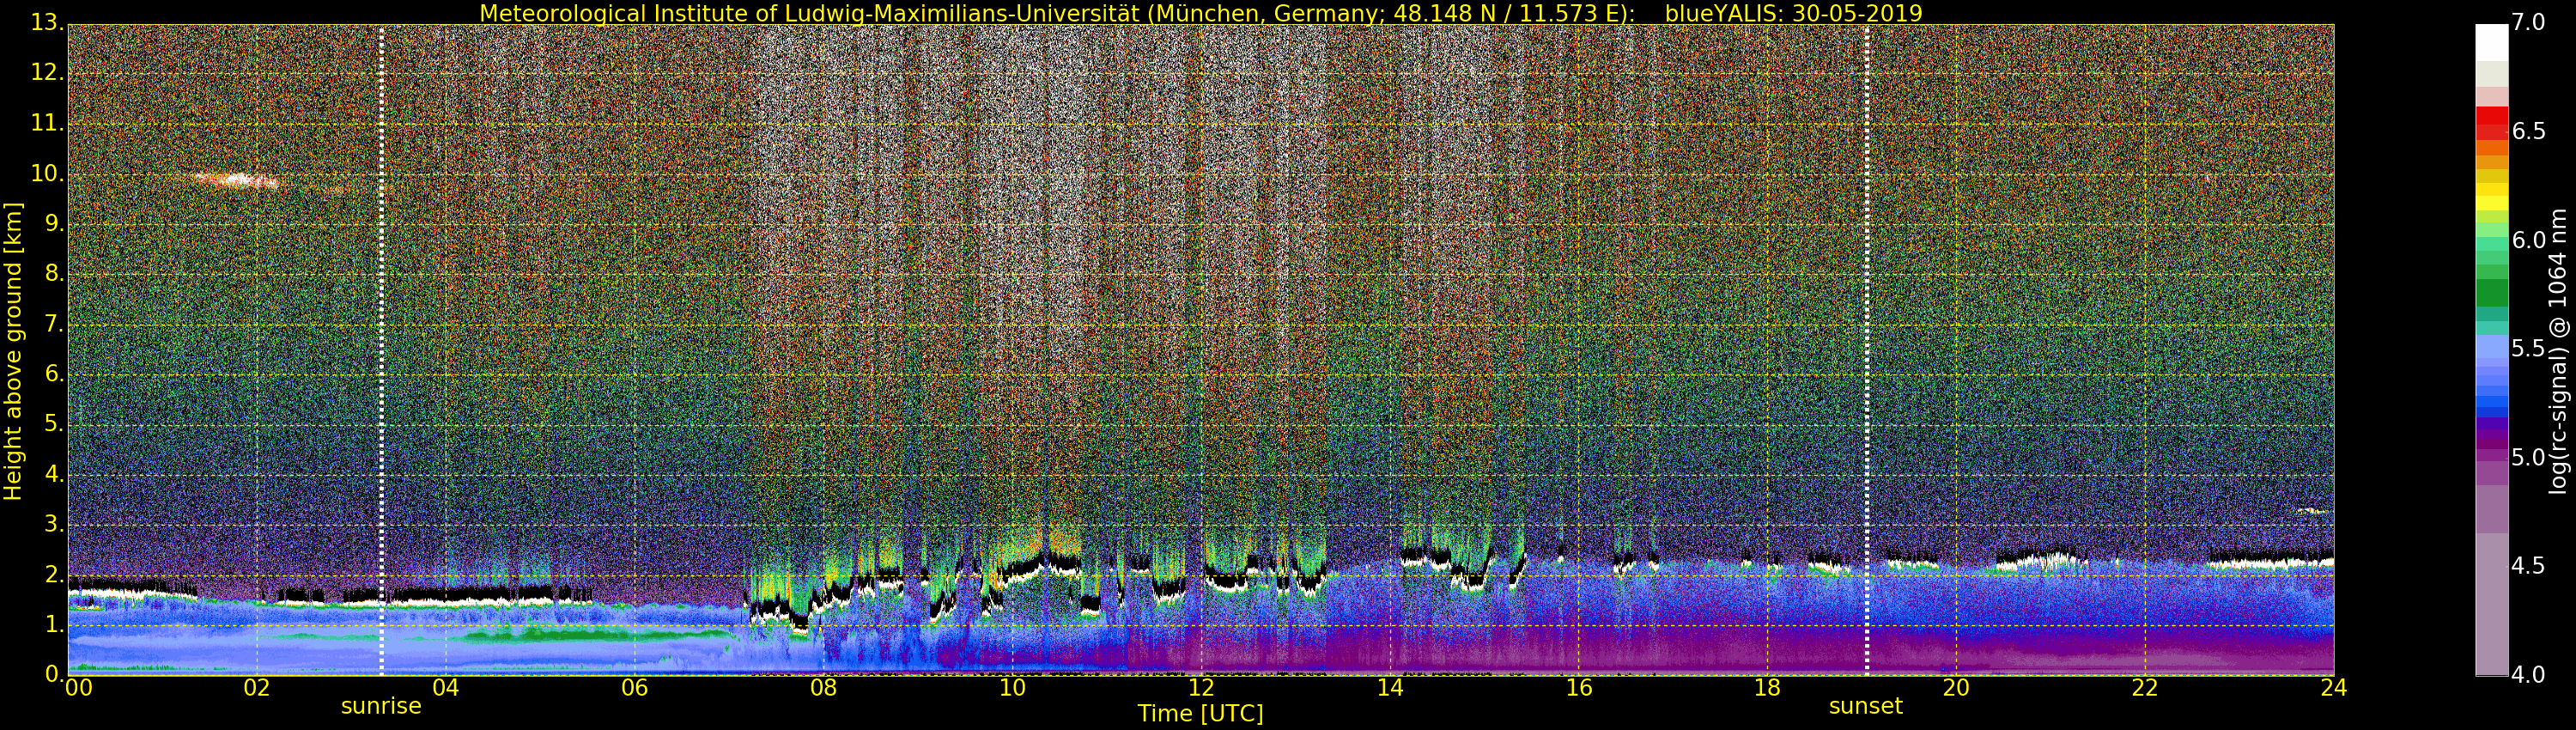Click the colorbar value label '7.0'
2576x730 pixels.
(x=2528, y=23)
